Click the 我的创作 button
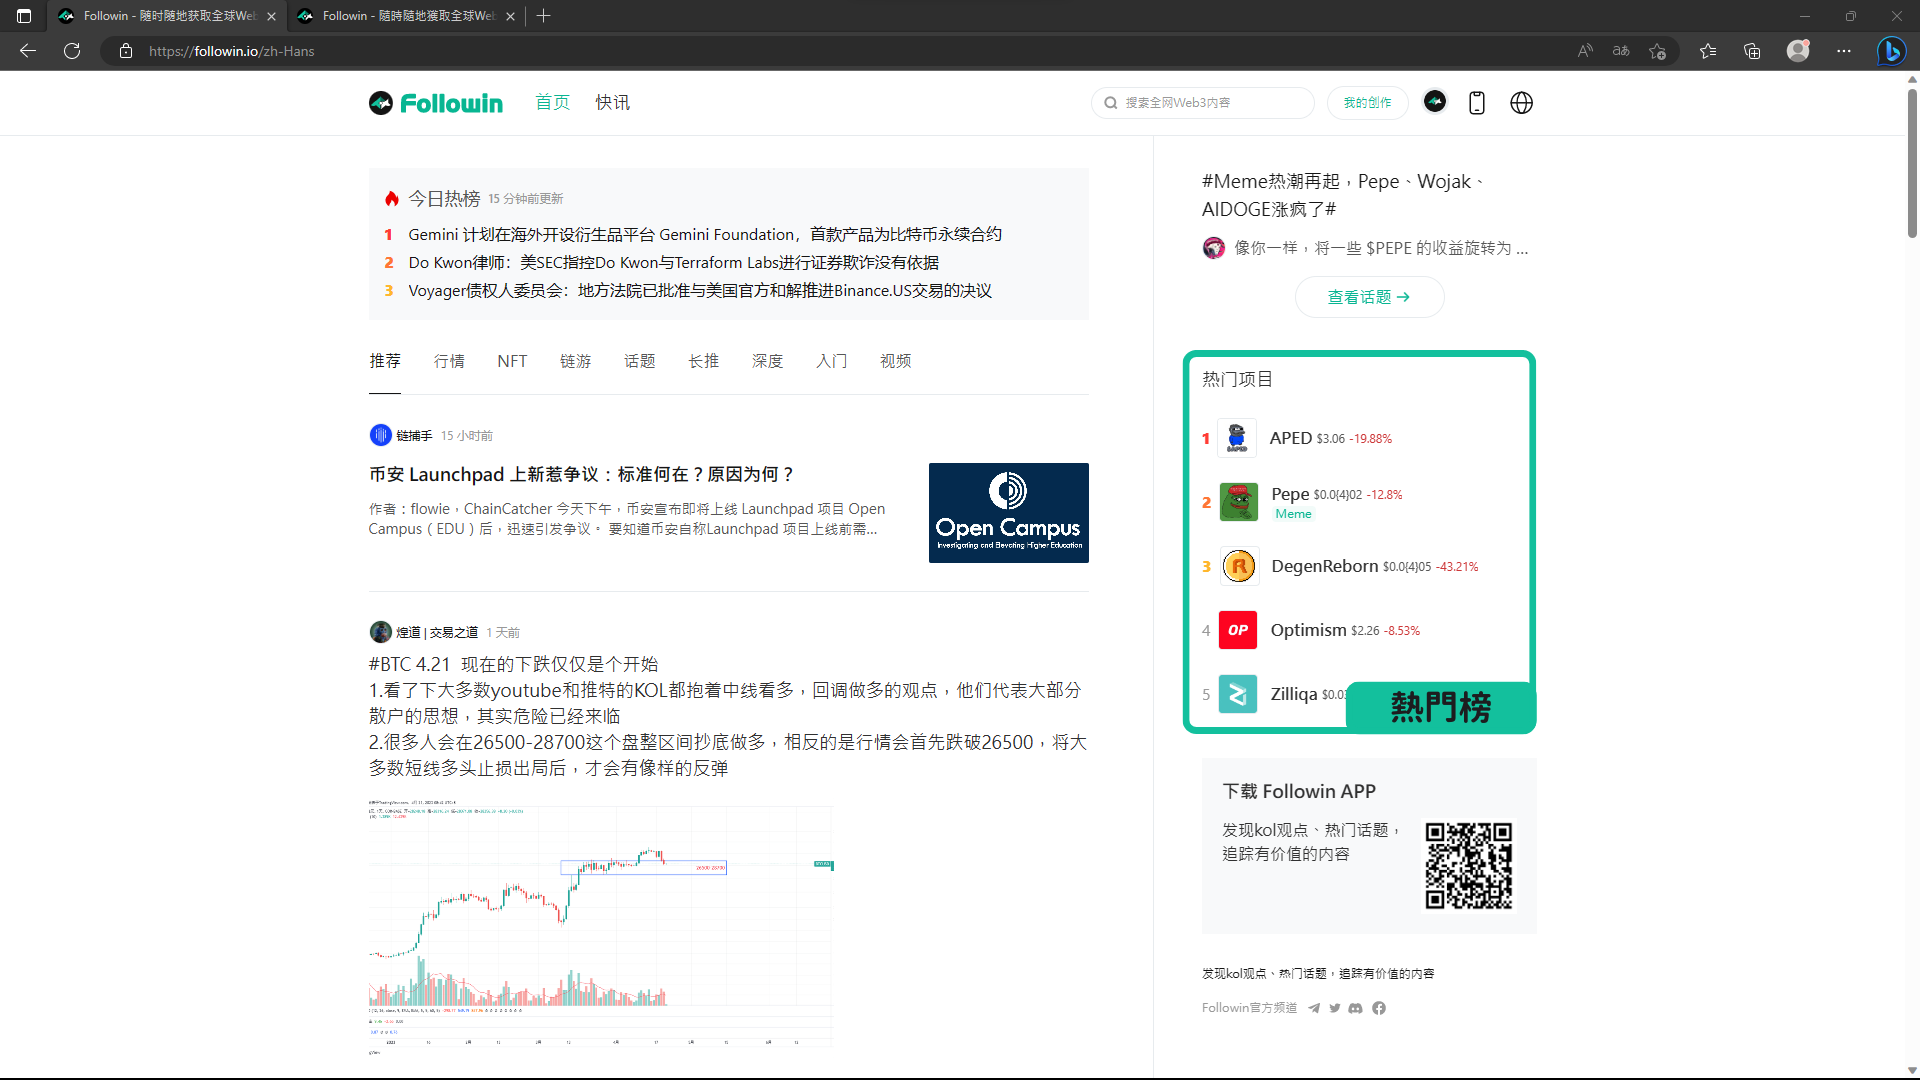The width and height of the screenshot is (1920, 1080). point(1367,102)
